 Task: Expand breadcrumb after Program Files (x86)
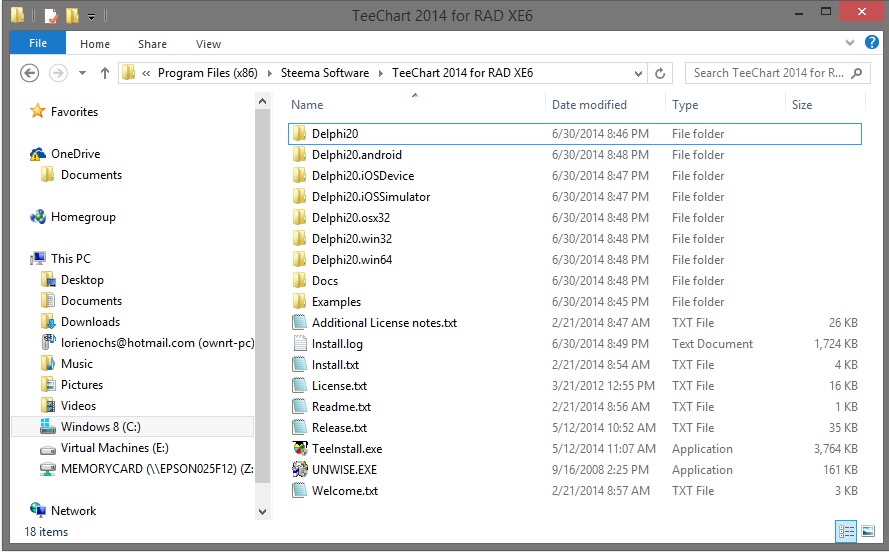(269, 73)
